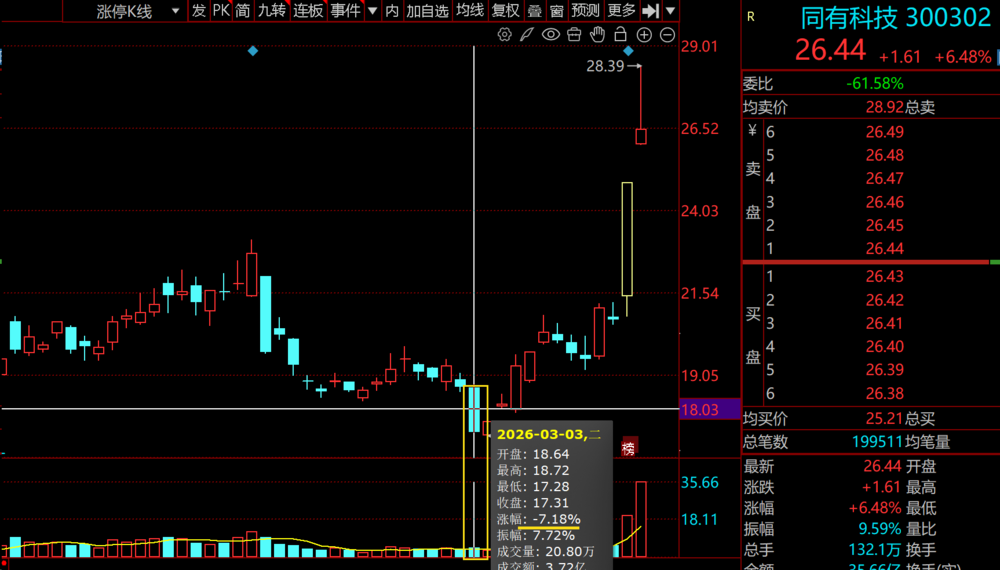The height and width of the screenshot is (570, 1000).
Task: Click the 九转 indicator button
Action: tap(271, 11)
